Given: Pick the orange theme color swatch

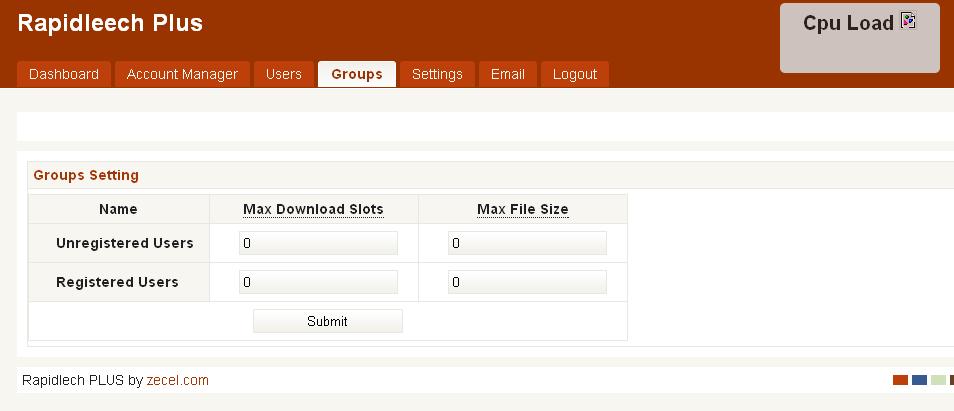Looking at the screenshot, I should pos(900,380).
